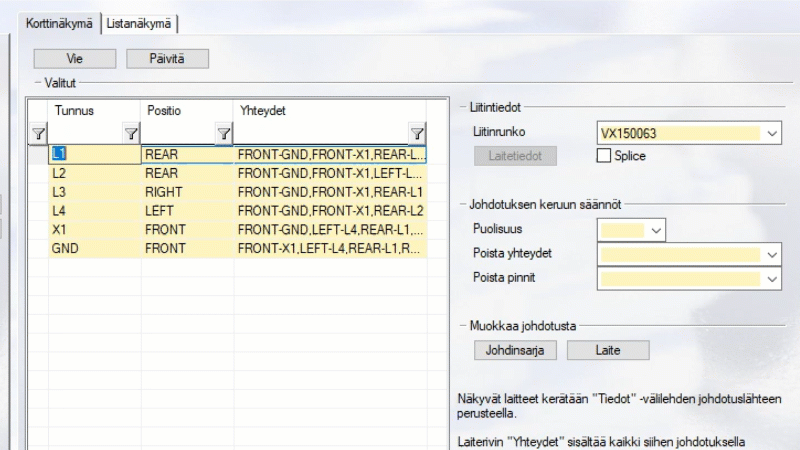Open the Liitinrunko dropdown
The height and width of the screenshot is (450, 800).
(x=773, y=133)
